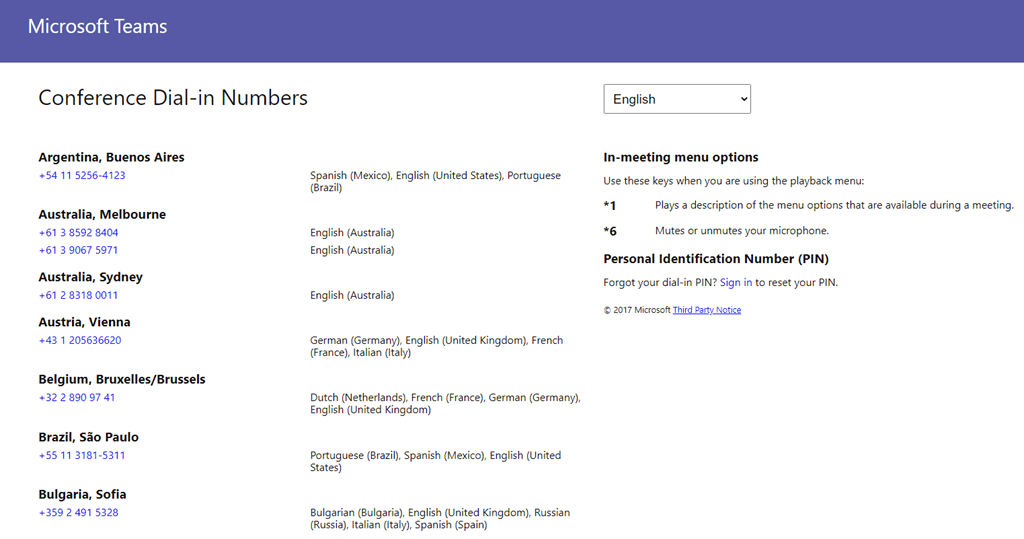Select the Brazil, São Paulo heading
This screenshot has width=1024, height=539.
click(x=88, y=437)
